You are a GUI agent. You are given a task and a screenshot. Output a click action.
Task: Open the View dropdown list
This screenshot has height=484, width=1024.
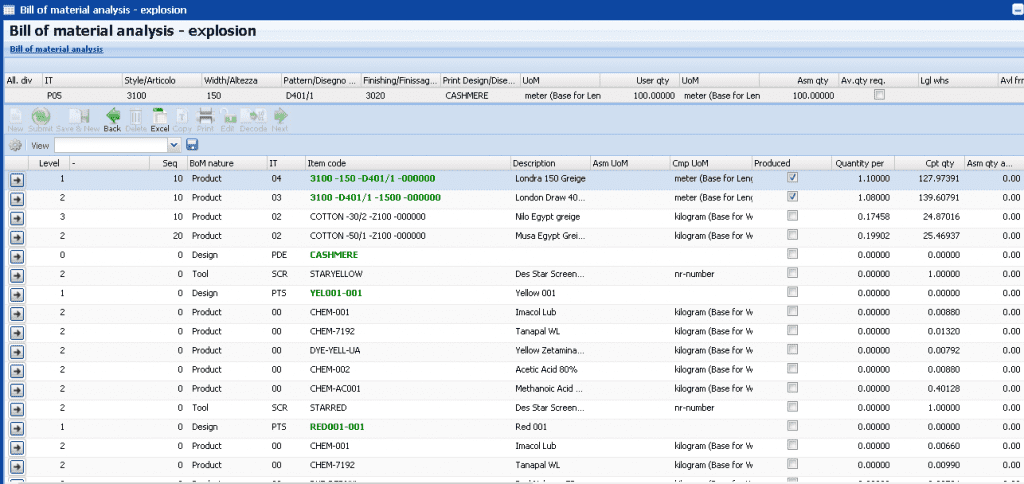174,145
